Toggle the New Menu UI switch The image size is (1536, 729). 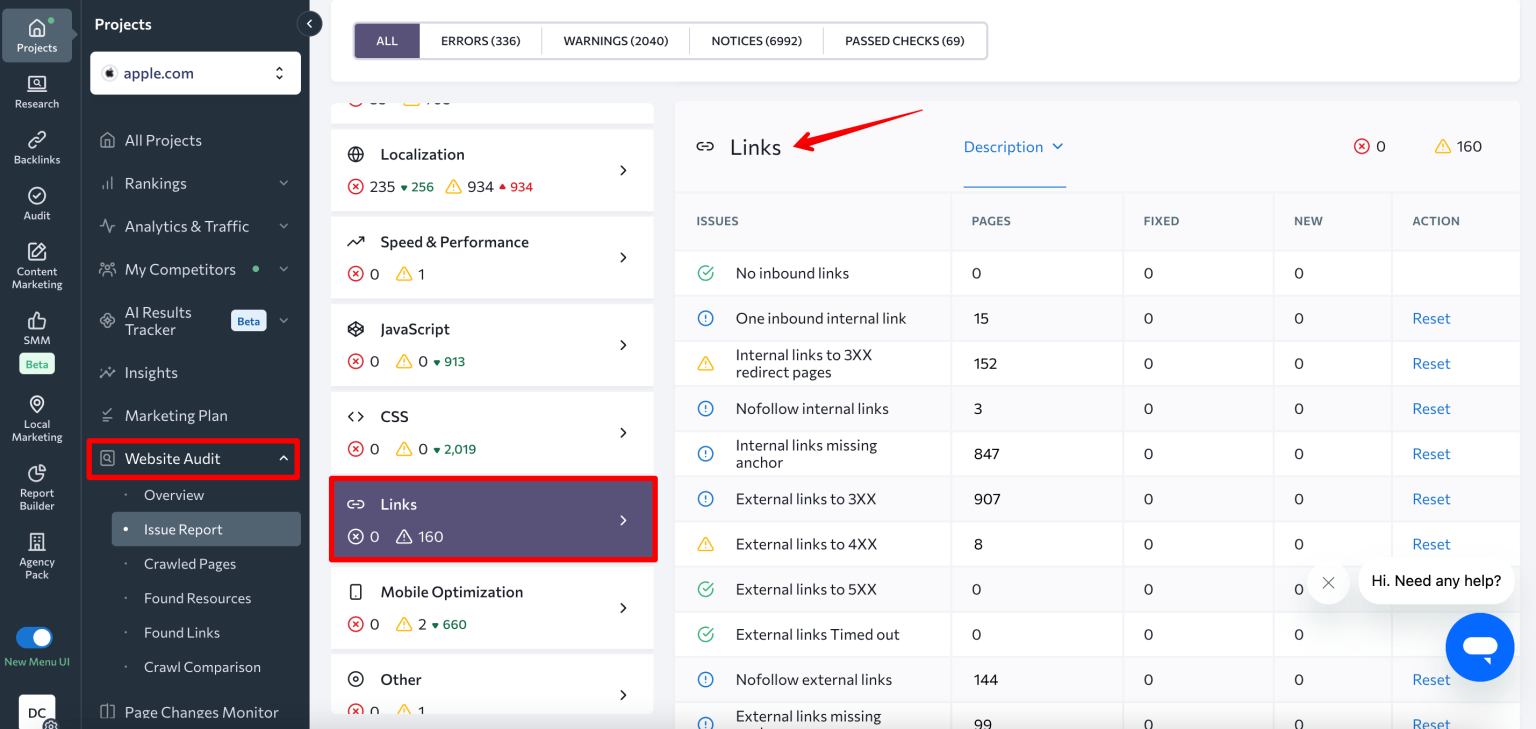click(35, 638)
